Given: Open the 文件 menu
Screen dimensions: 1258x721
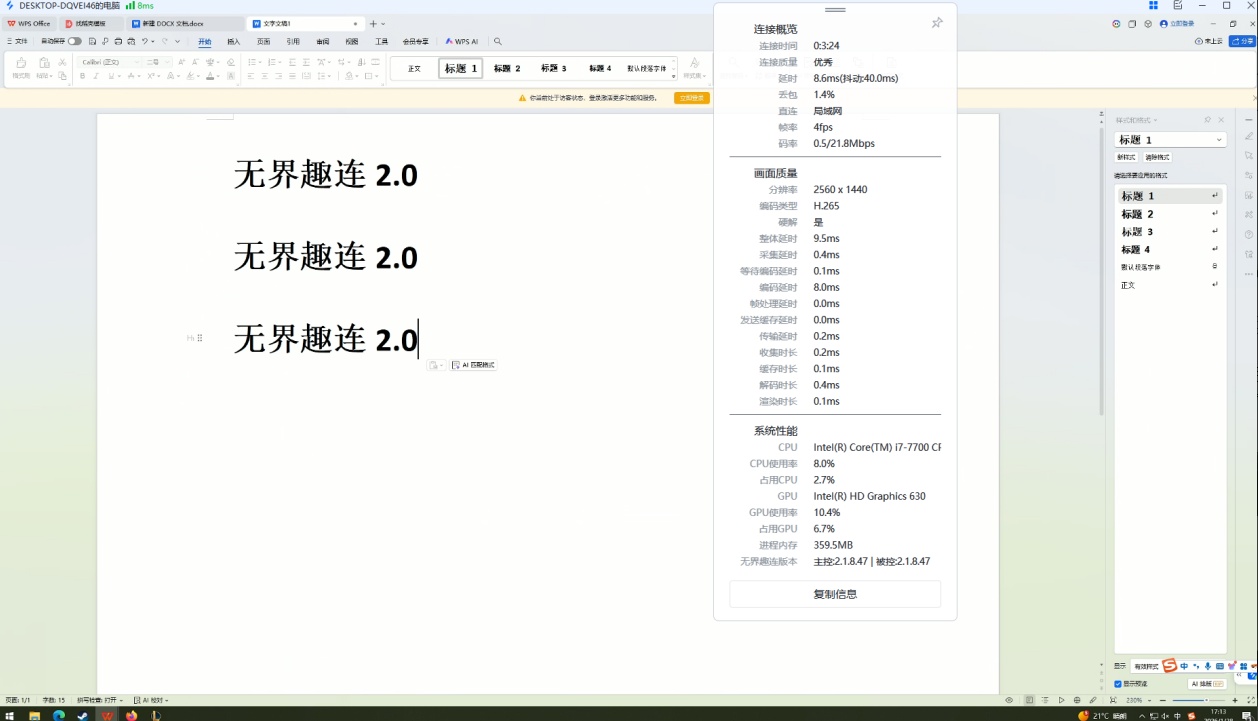Looking at the screenshot, I should (x=17, y=41).
